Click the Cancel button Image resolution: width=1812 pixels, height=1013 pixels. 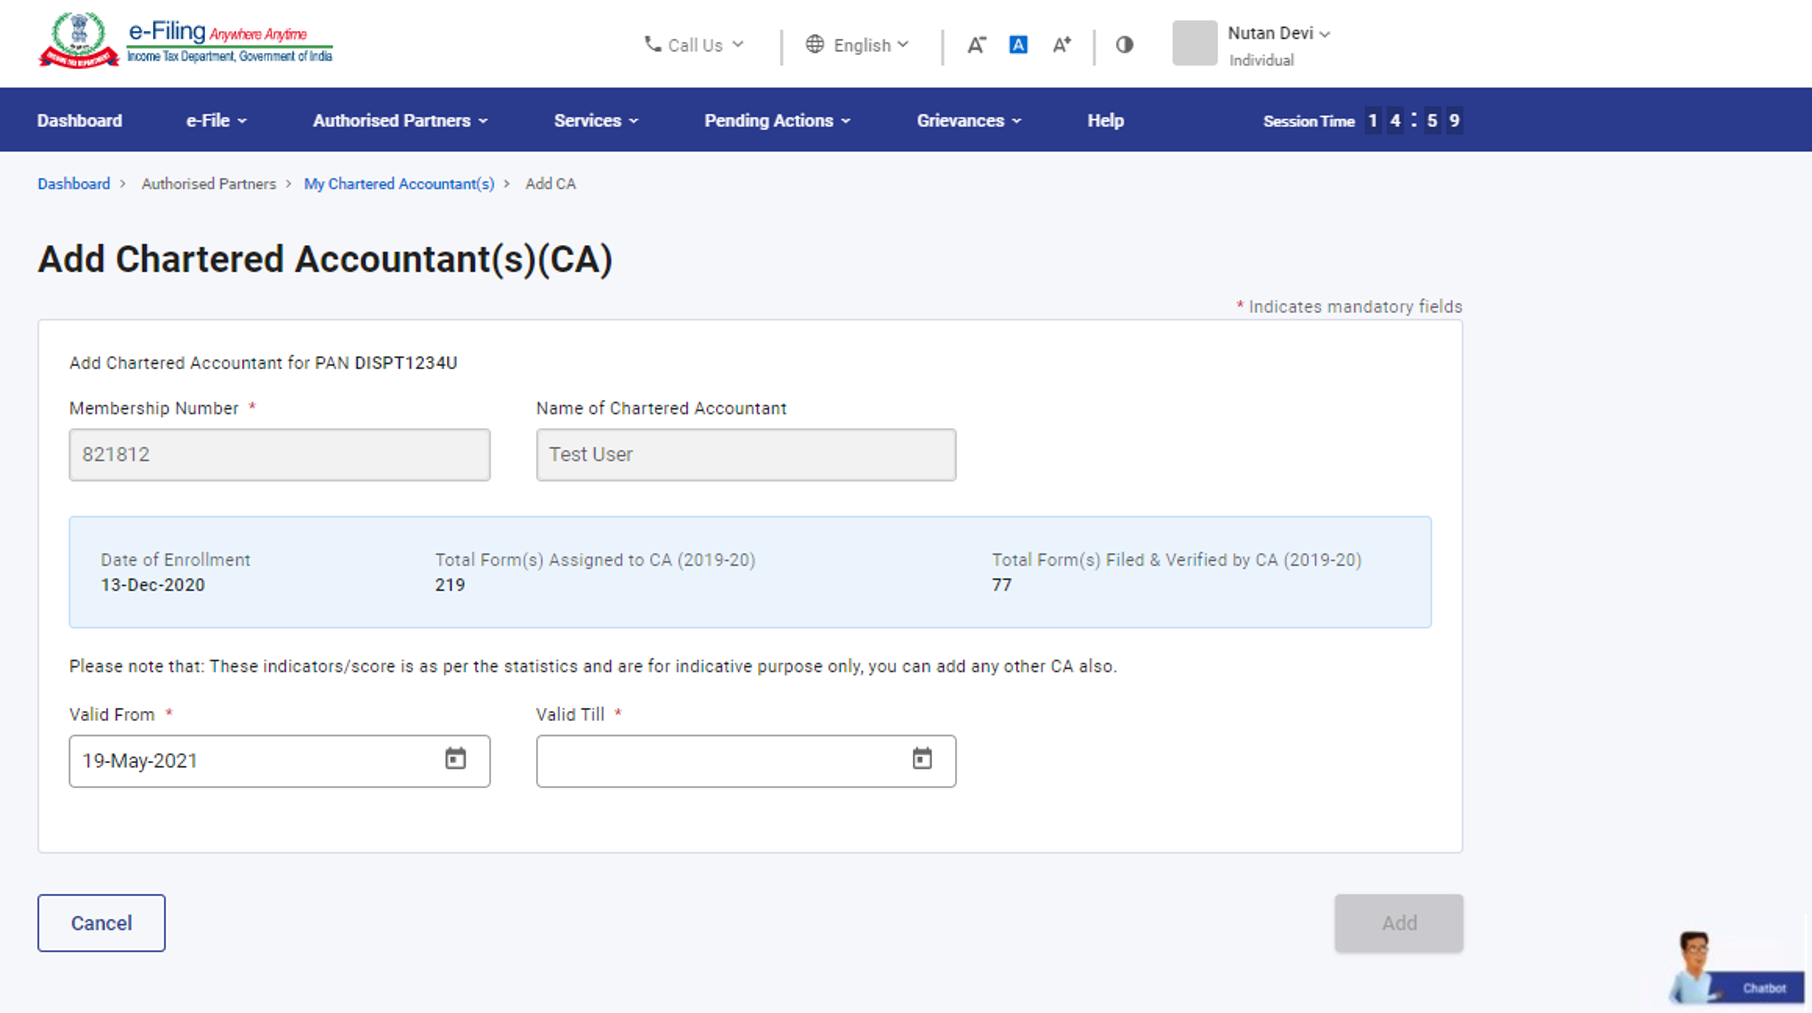[x=101, y=923]
